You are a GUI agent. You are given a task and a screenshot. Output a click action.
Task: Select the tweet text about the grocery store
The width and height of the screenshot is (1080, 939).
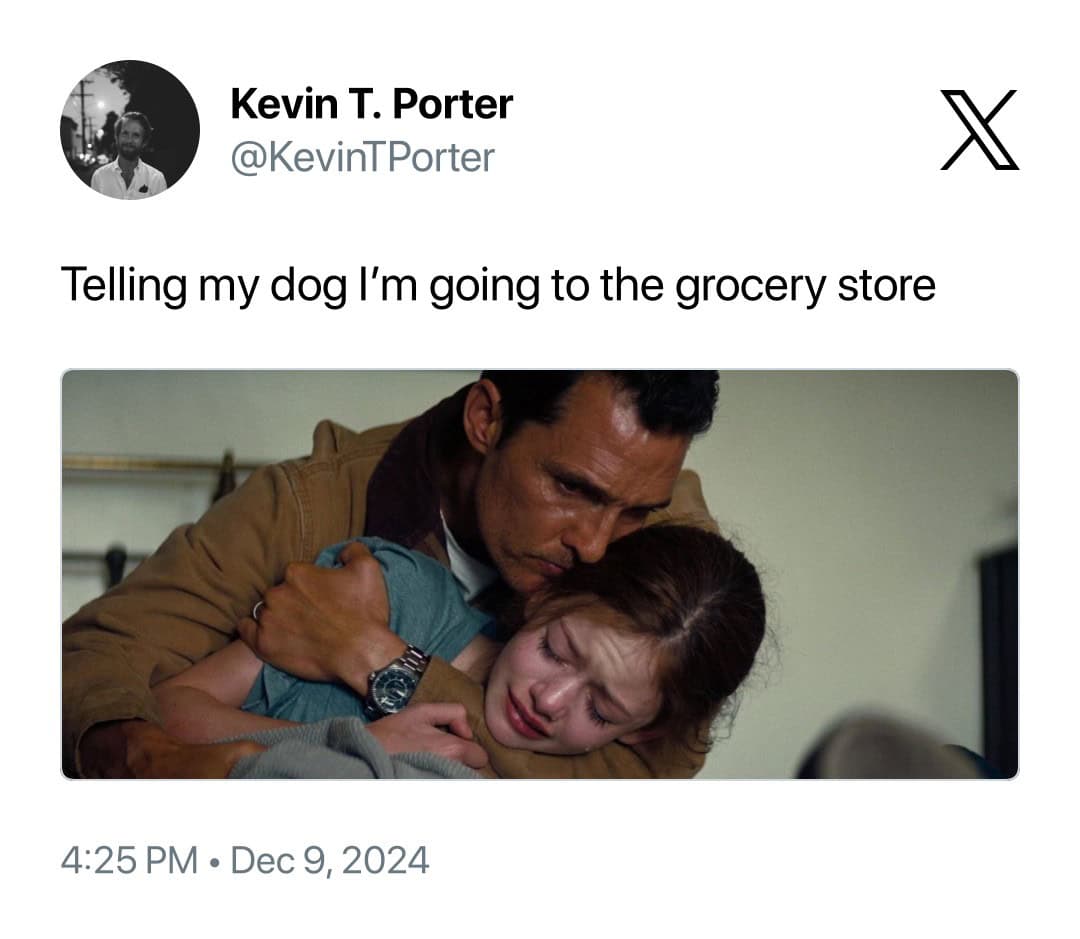tap(498, 285)
